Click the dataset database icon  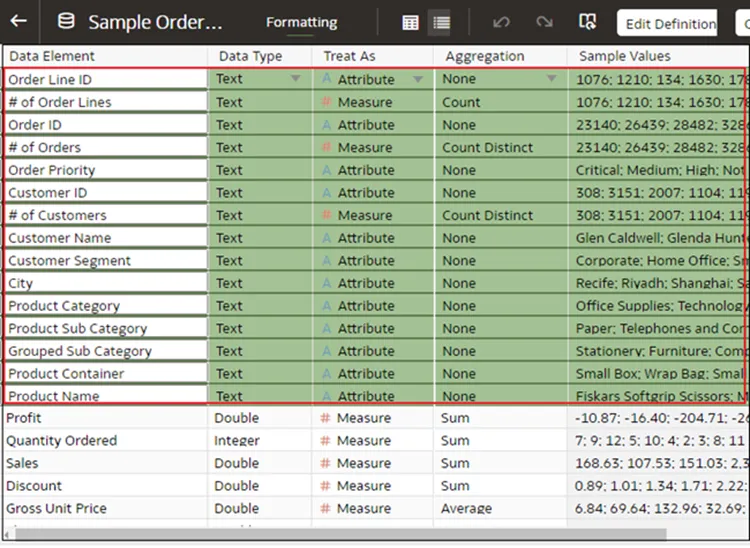pyautogui.click(x=66, y=22)
